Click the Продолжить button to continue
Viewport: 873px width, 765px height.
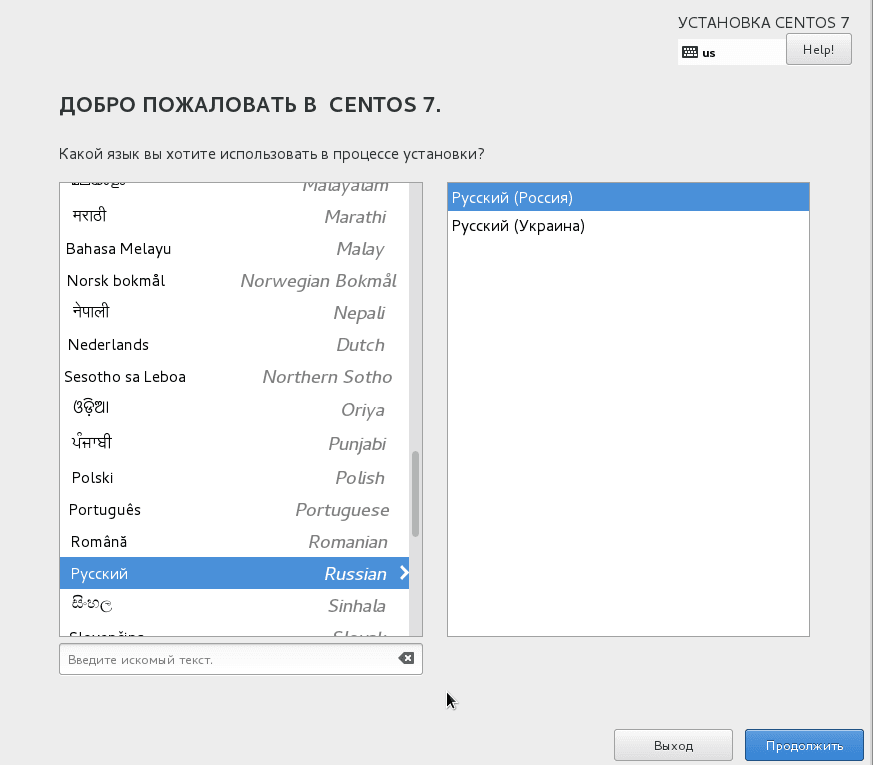[x=804, y=746]
